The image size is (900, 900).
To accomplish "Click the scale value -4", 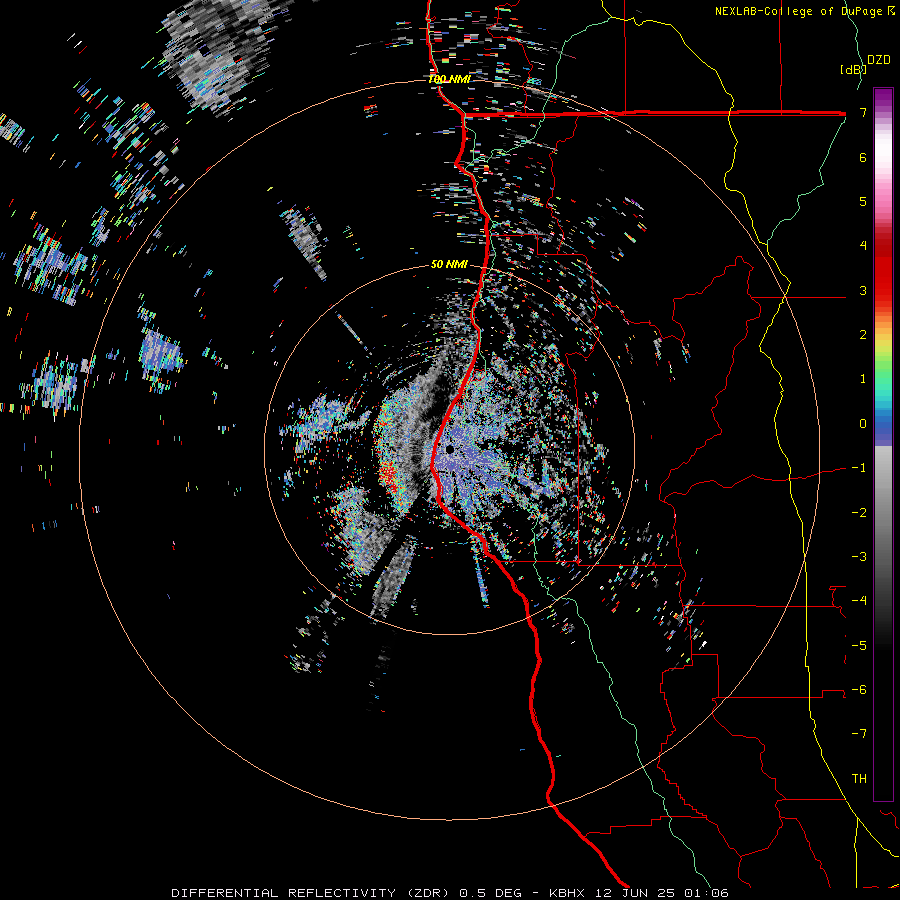I will coord(859,601).
